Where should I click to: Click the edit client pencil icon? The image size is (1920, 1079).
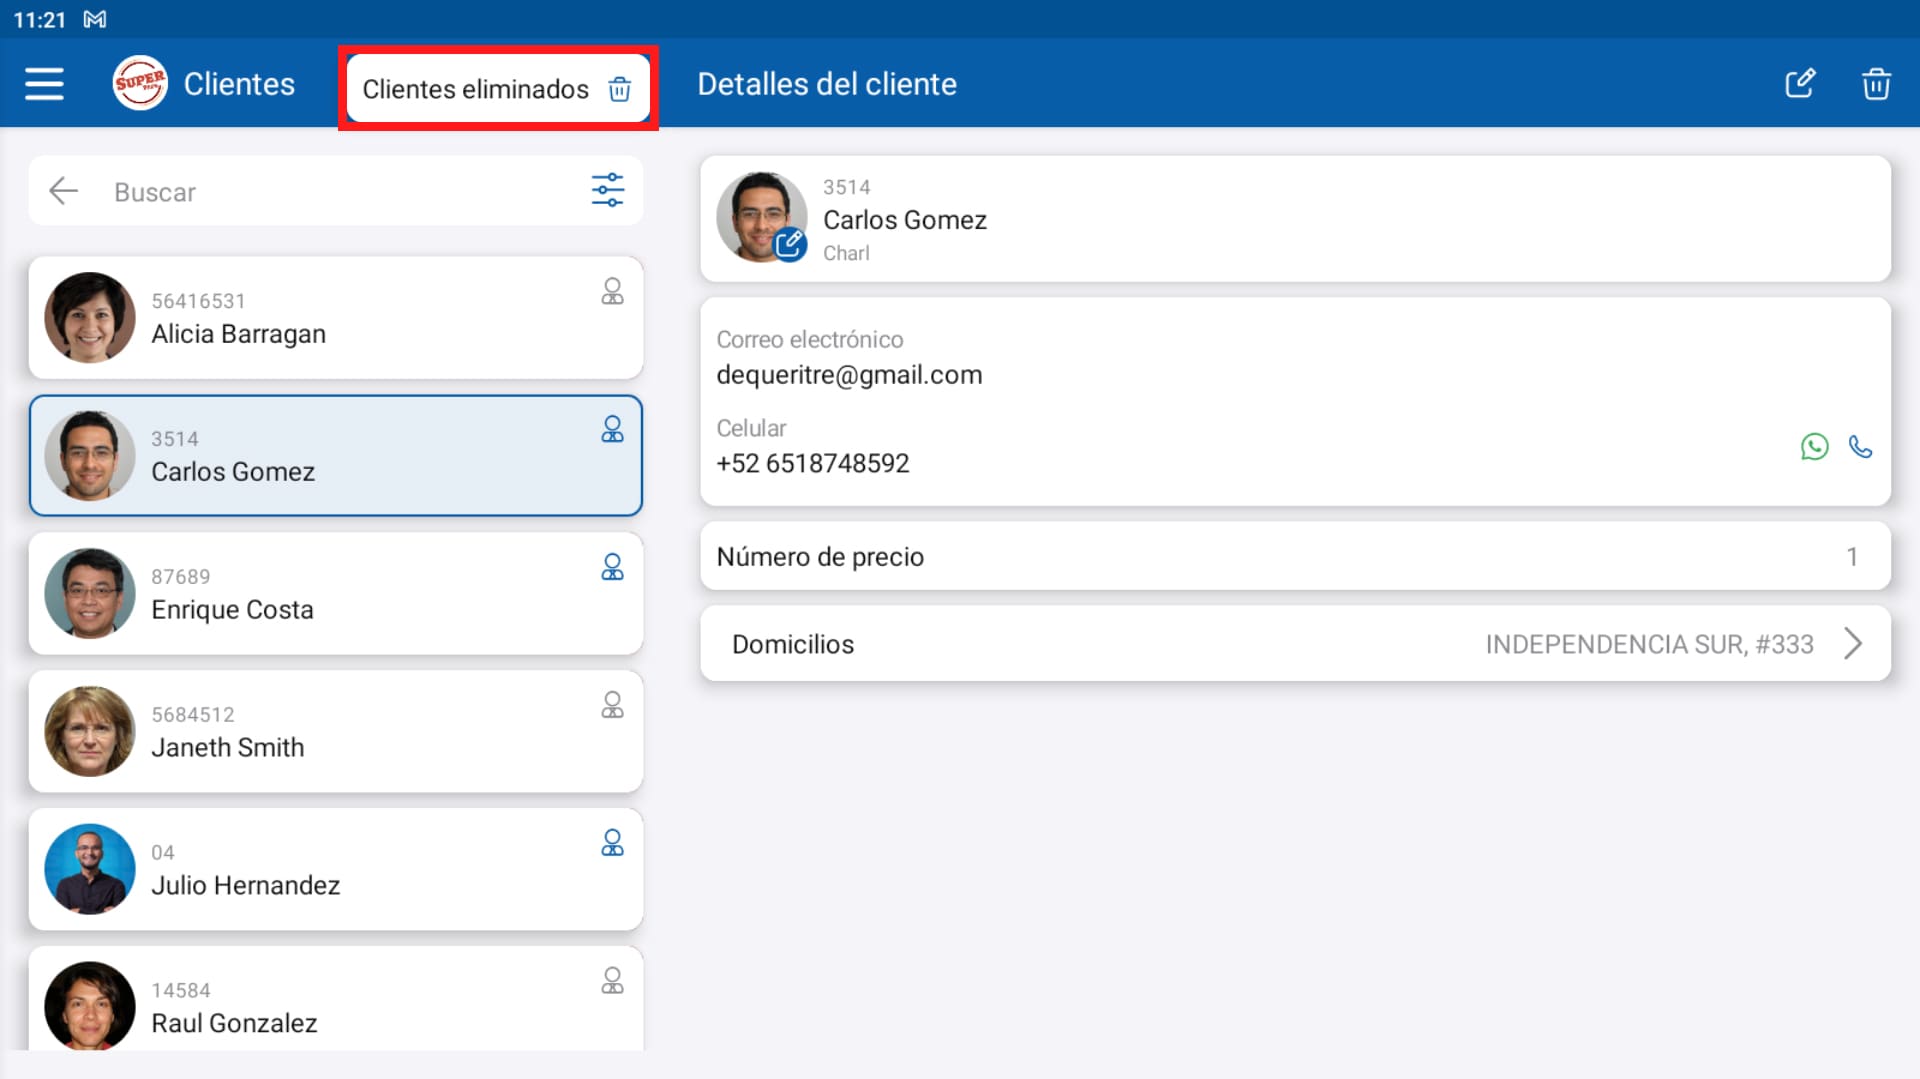tap(1800, 84)
